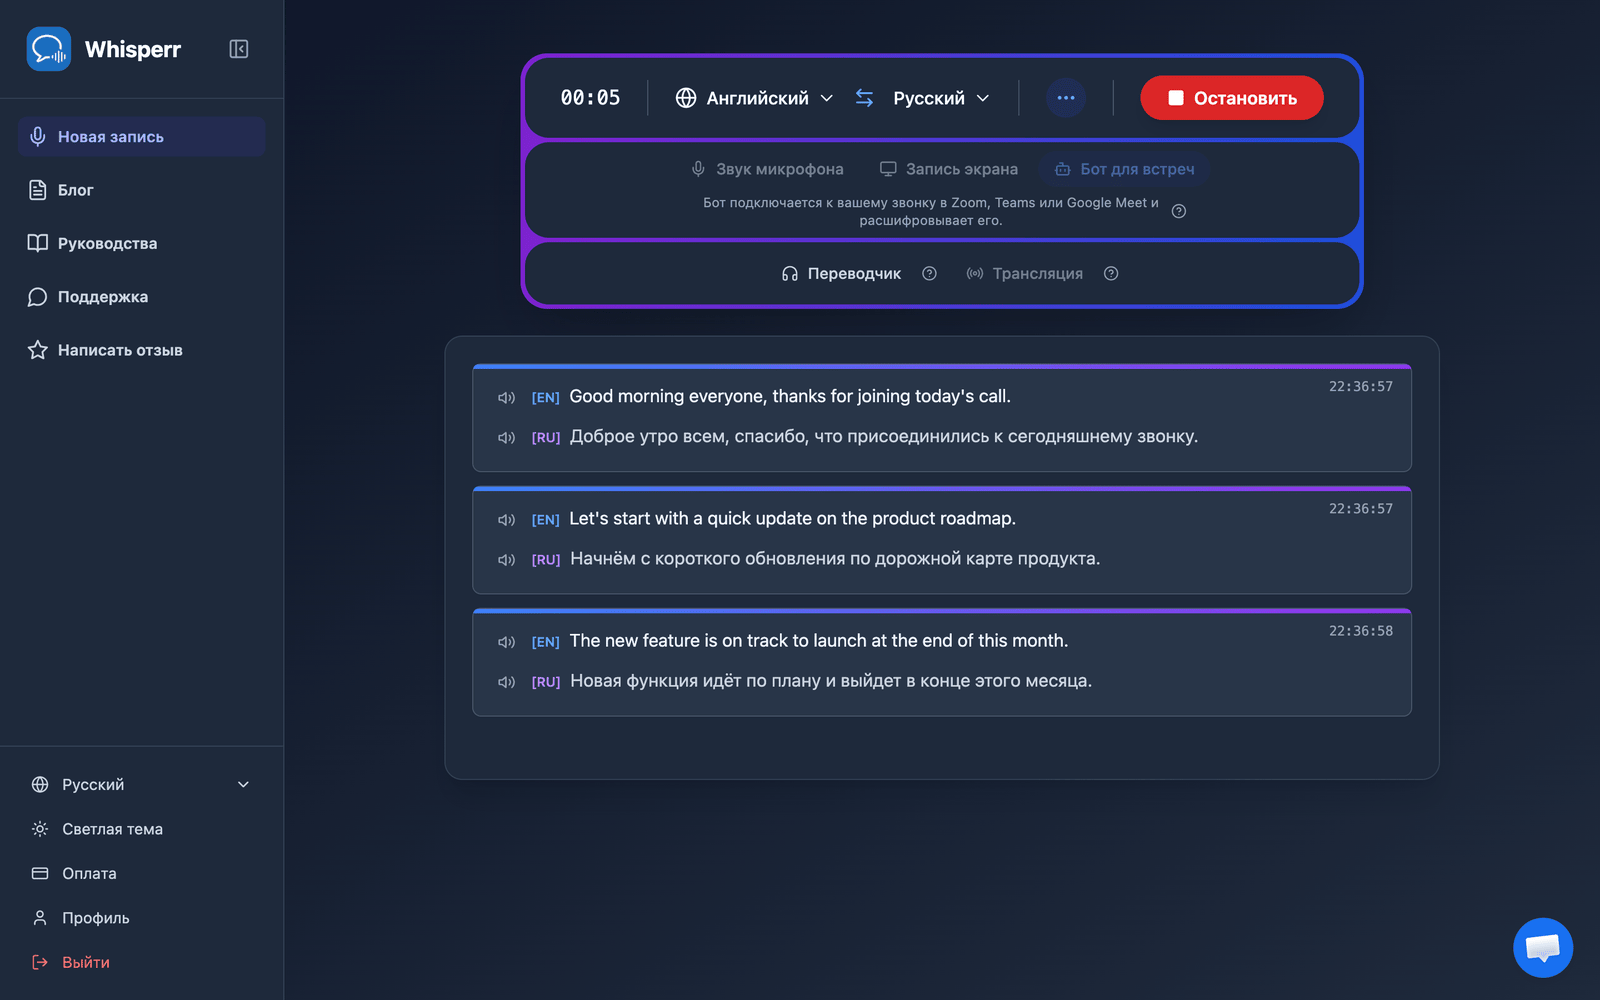The width and height of the screenshot is (1600, 1000).
Task: Select Запись экрана source tab
Action: [949, 169]
